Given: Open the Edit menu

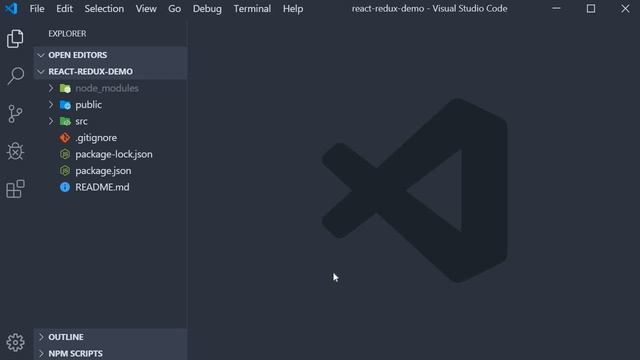Looking at the screenshot, I should 64,9.
